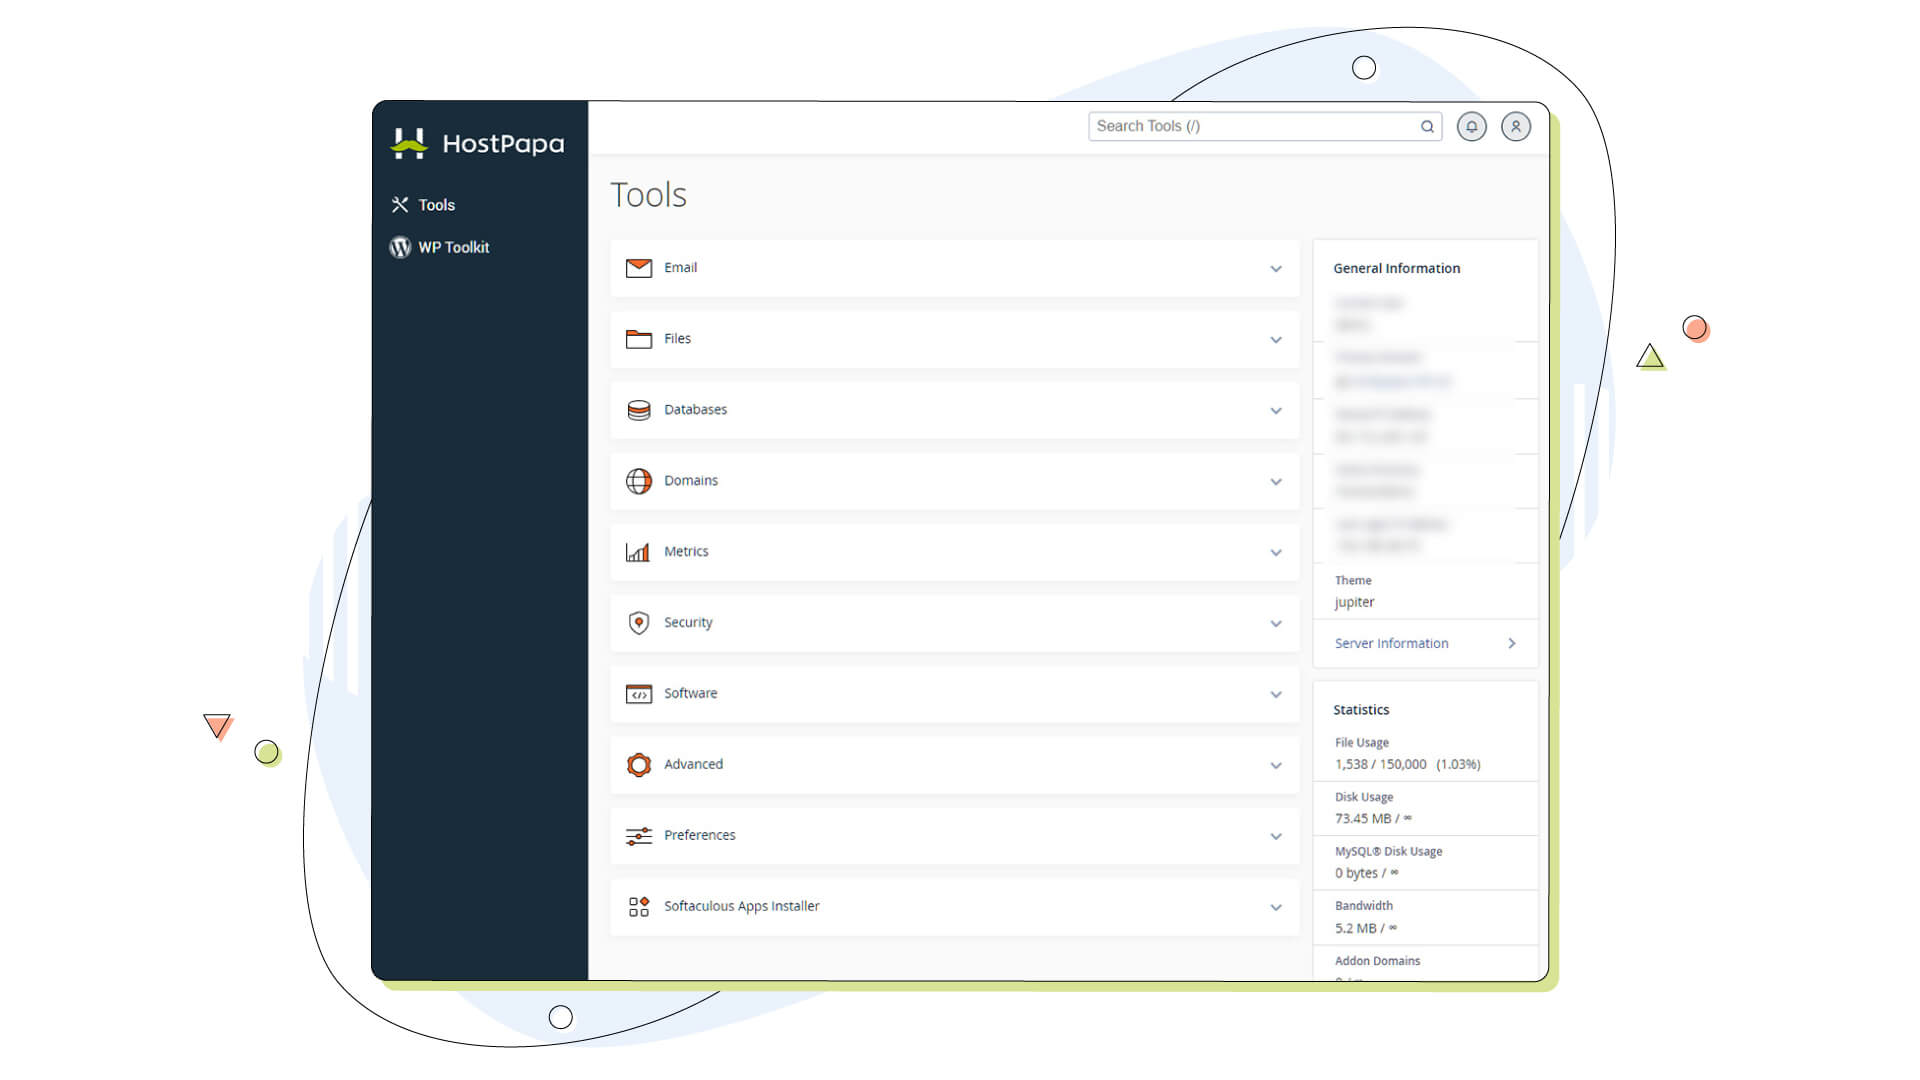Click the search magnifier icon
This screenshot has width=1920, height=1080.
click(x=1427, y=127)
